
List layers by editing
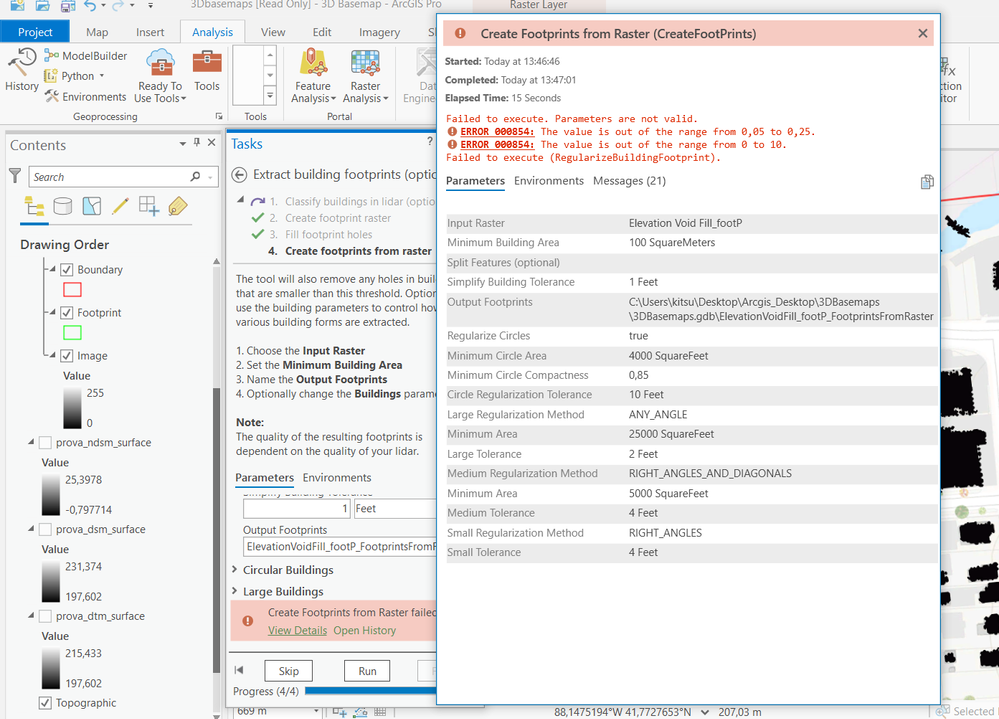(x=120, y=206)
